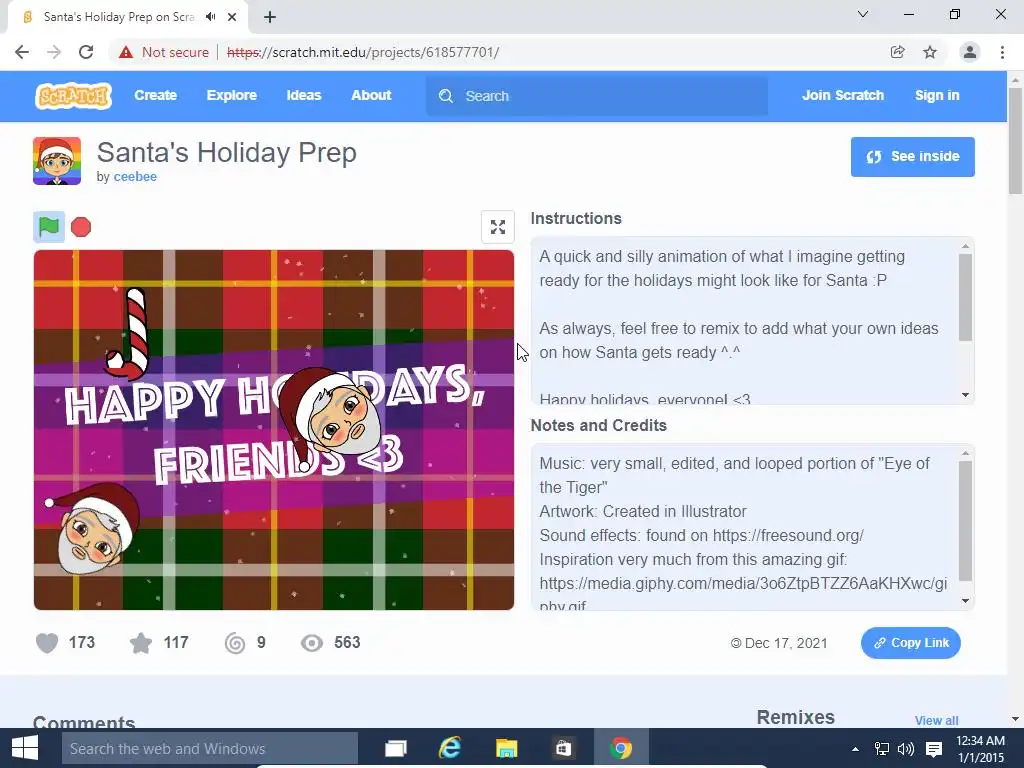The width and height of the screenshot is (1024, 768).
Task: Click Search the web and Windows box
Action: pos(210,748)
